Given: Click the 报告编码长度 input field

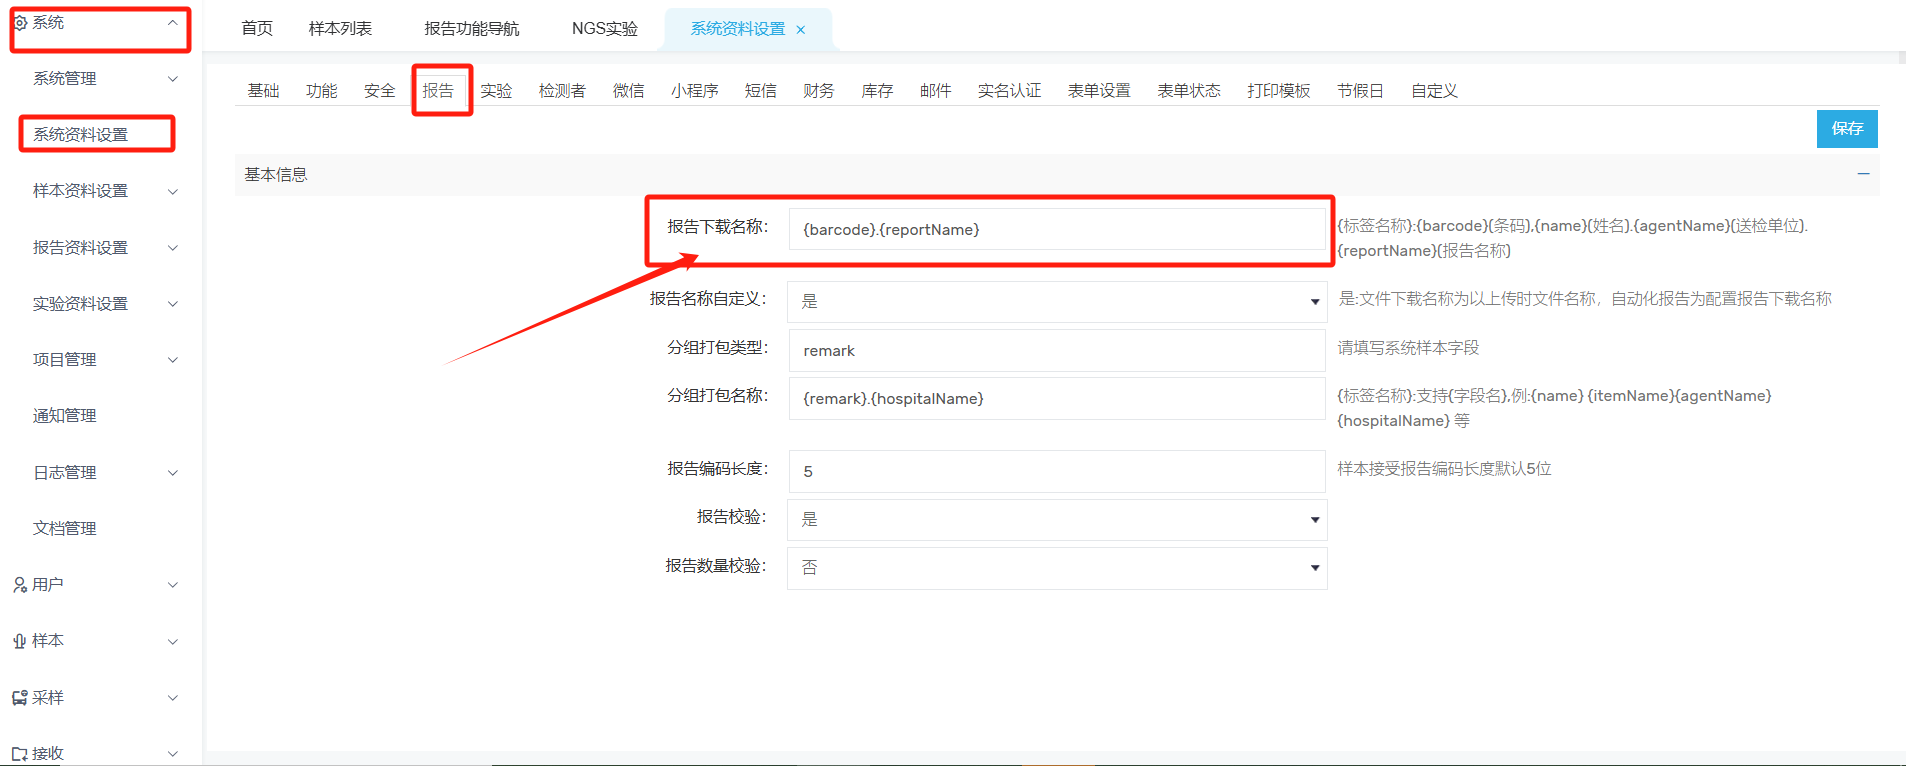Looking at the screenshot, I should 1057,472.
